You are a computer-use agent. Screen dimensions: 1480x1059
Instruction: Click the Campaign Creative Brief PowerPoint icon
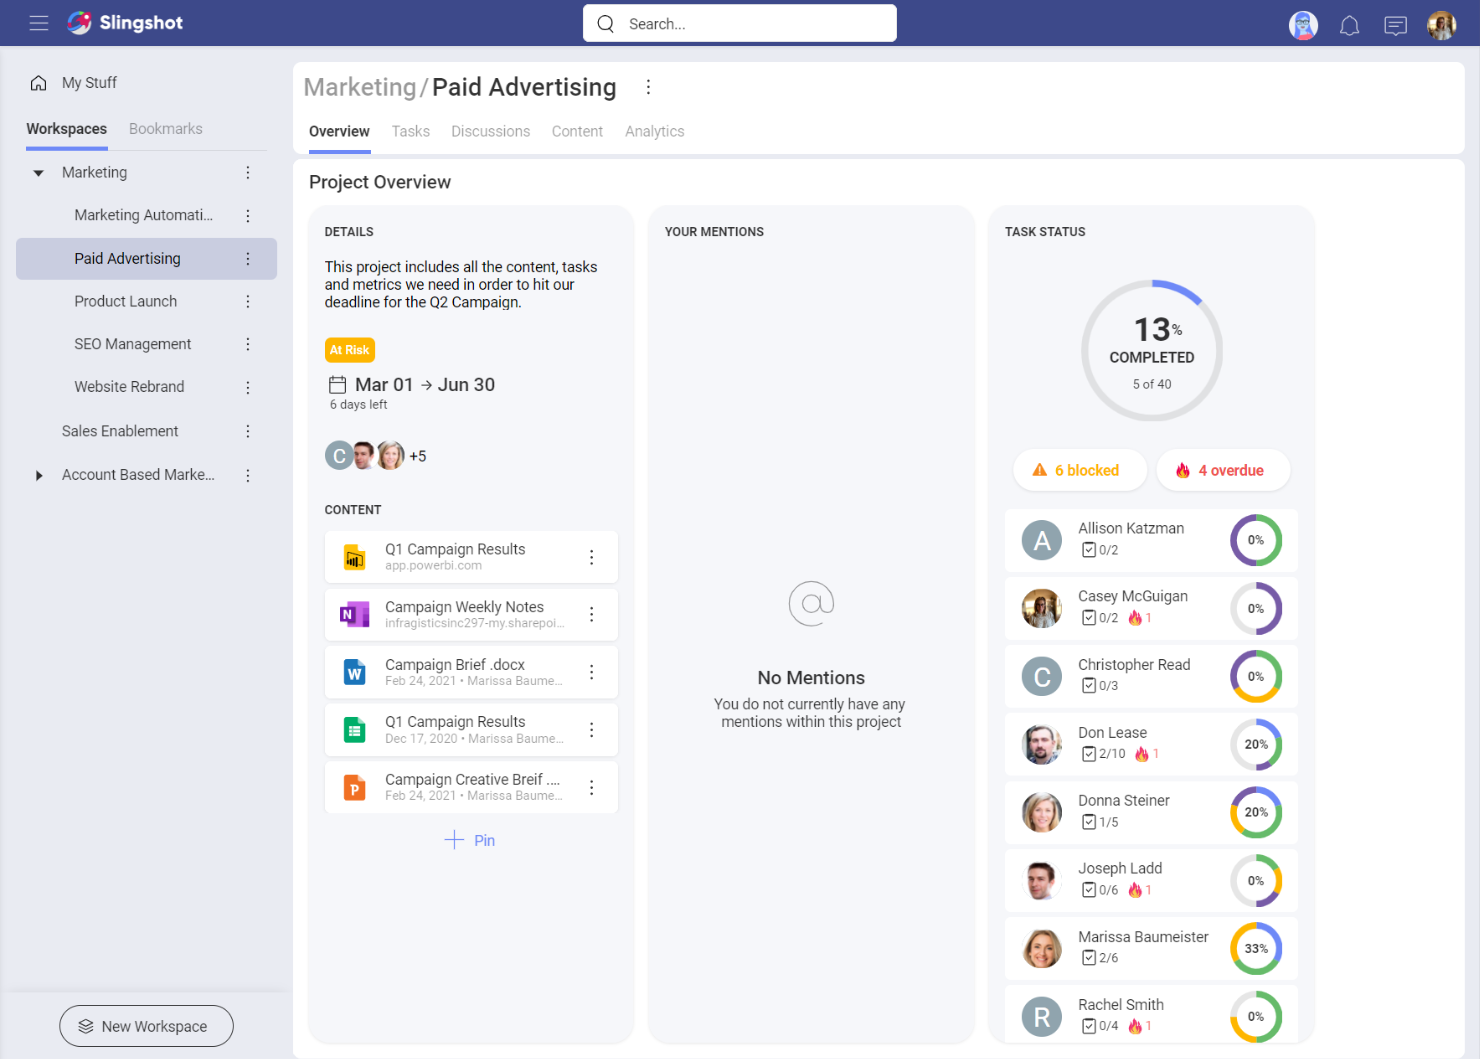click(x=355, y=787)
